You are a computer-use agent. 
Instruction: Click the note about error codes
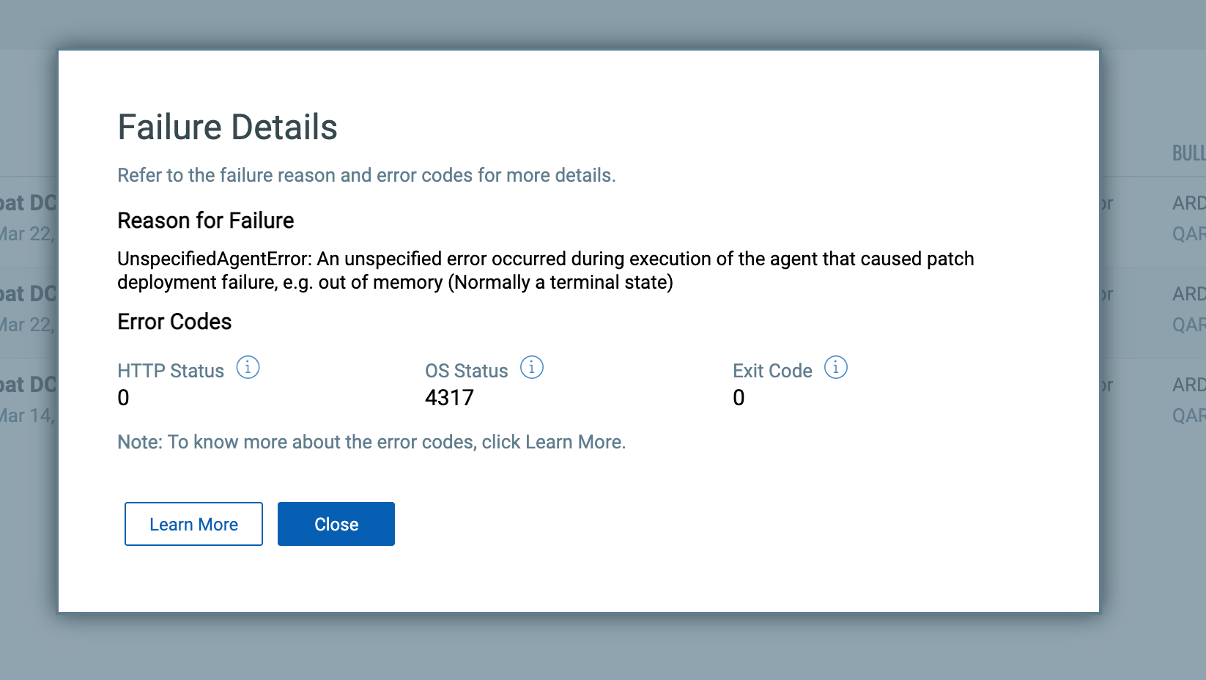(x=371, y=441)
